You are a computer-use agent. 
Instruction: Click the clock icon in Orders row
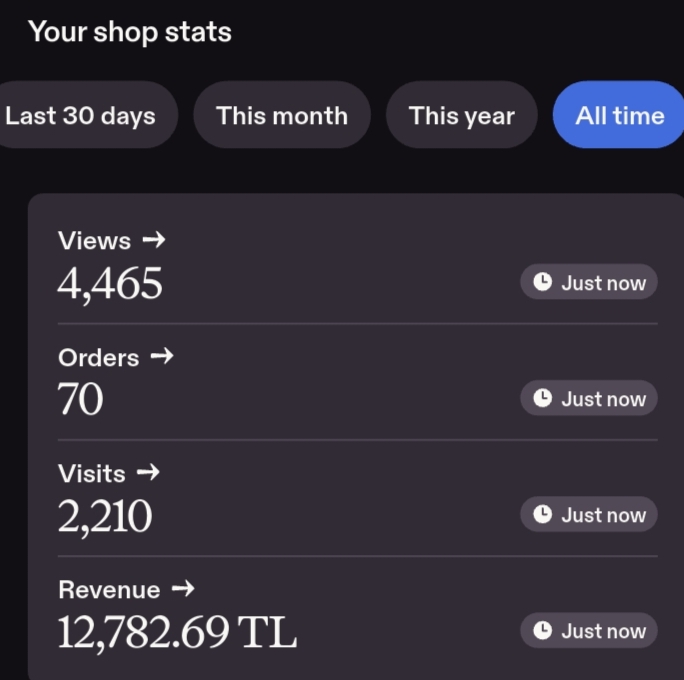point(543,398)
